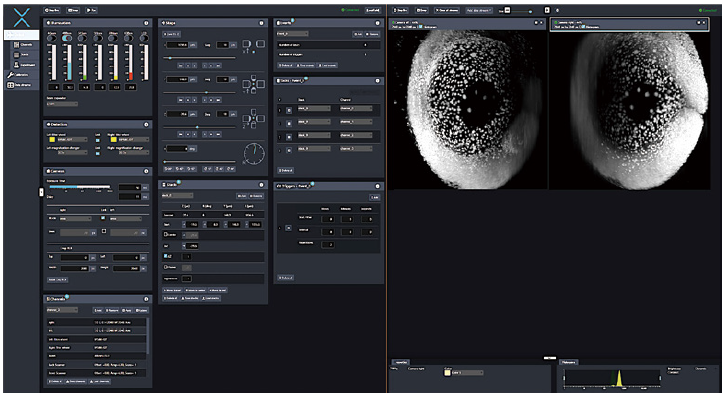Open the Stage panel info icon
The height and width of the screenshot is (397, 726).
click(x=262, y=23)
